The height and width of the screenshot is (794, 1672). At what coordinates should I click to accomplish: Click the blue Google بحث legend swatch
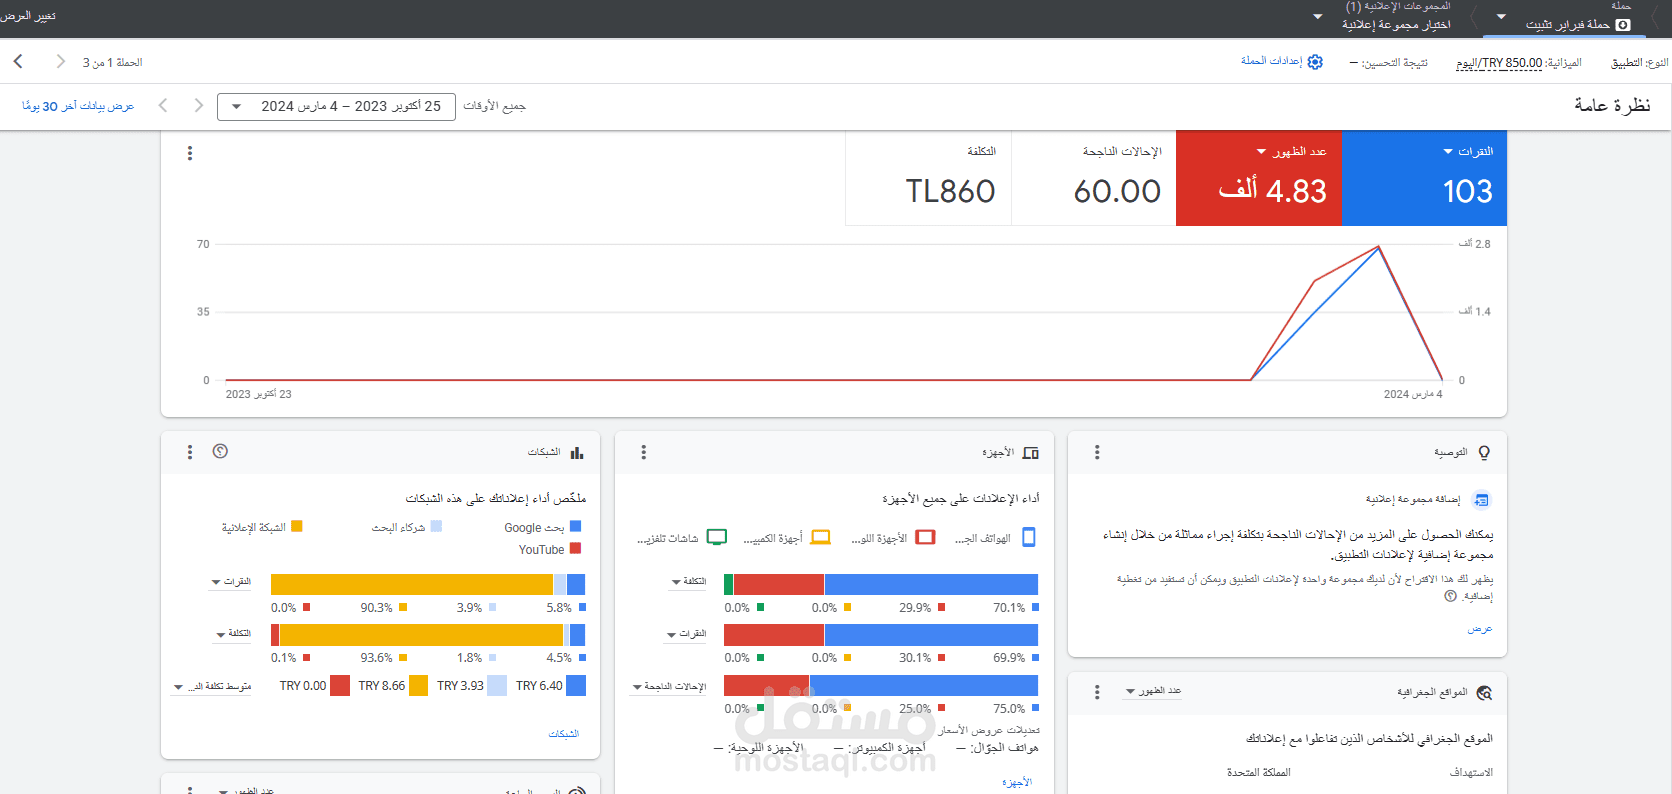pos(576,527)
